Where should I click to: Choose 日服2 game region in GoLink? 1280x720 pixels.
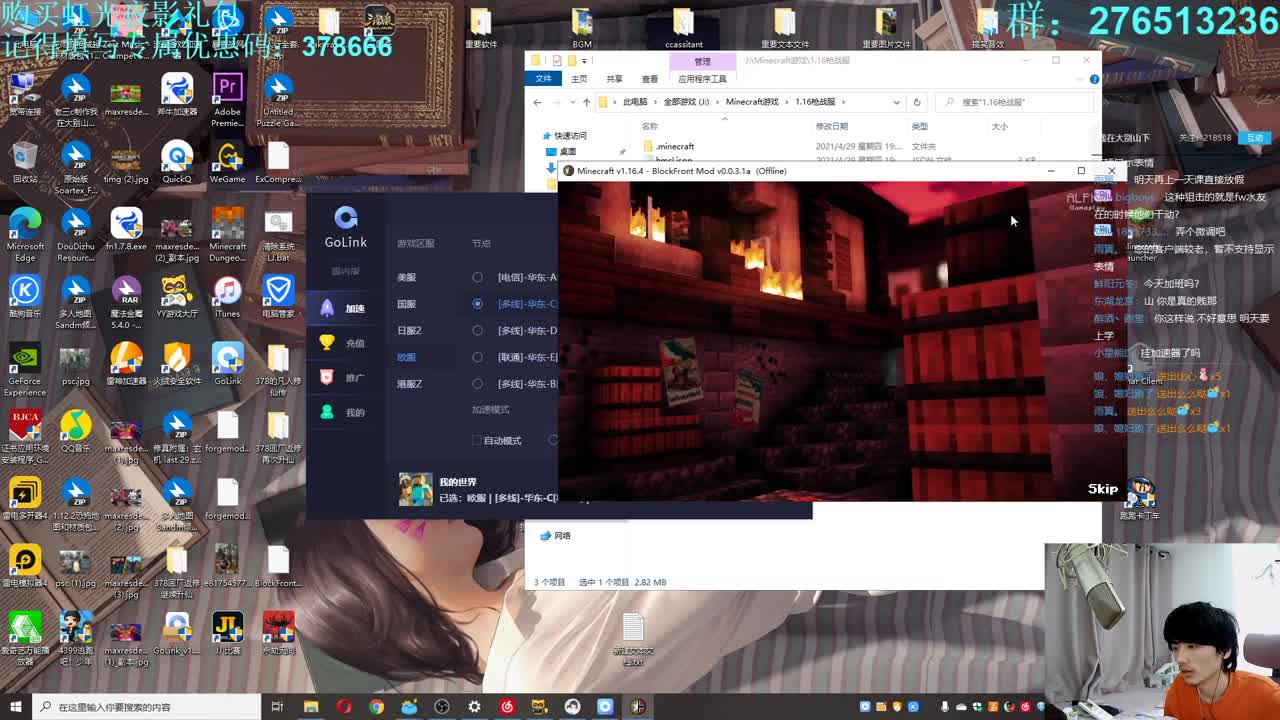pyautogui.click(x=409, y=330)
